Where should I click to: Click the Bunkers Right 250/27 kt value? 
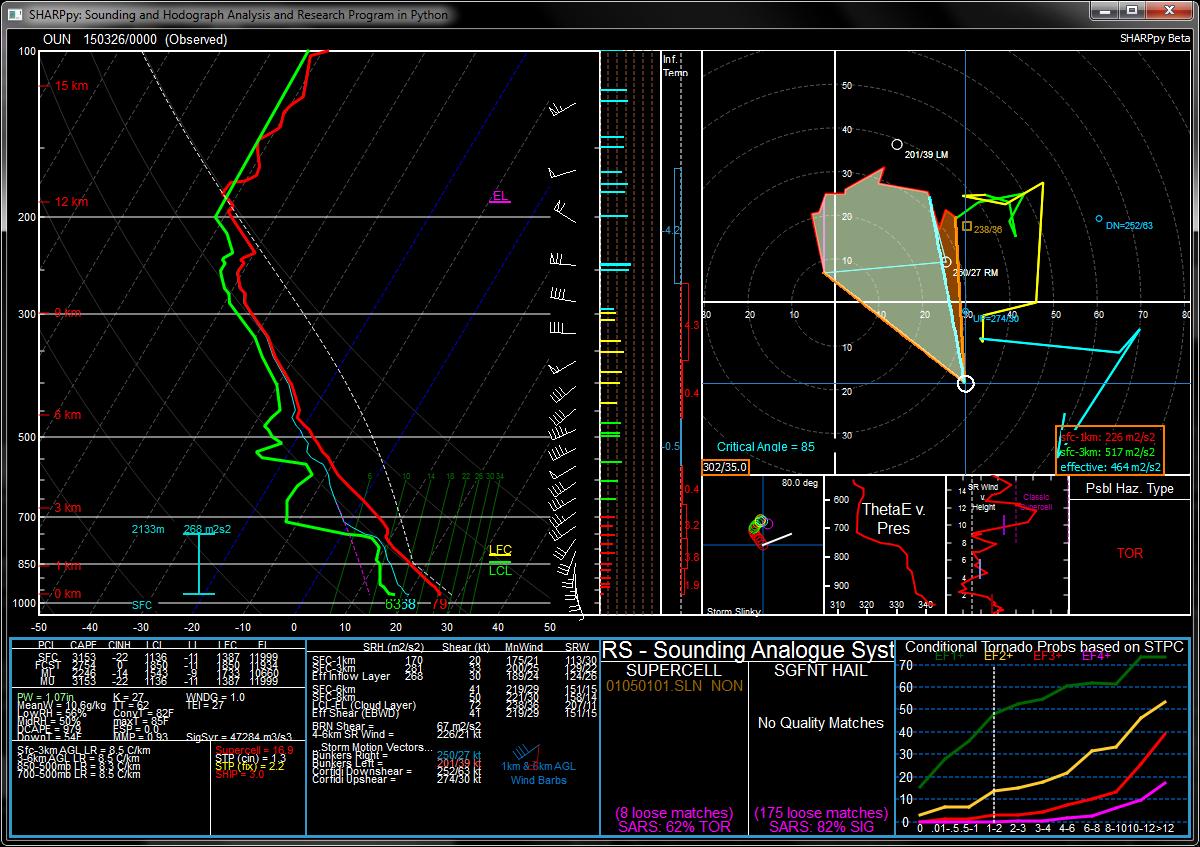(459, 755)
